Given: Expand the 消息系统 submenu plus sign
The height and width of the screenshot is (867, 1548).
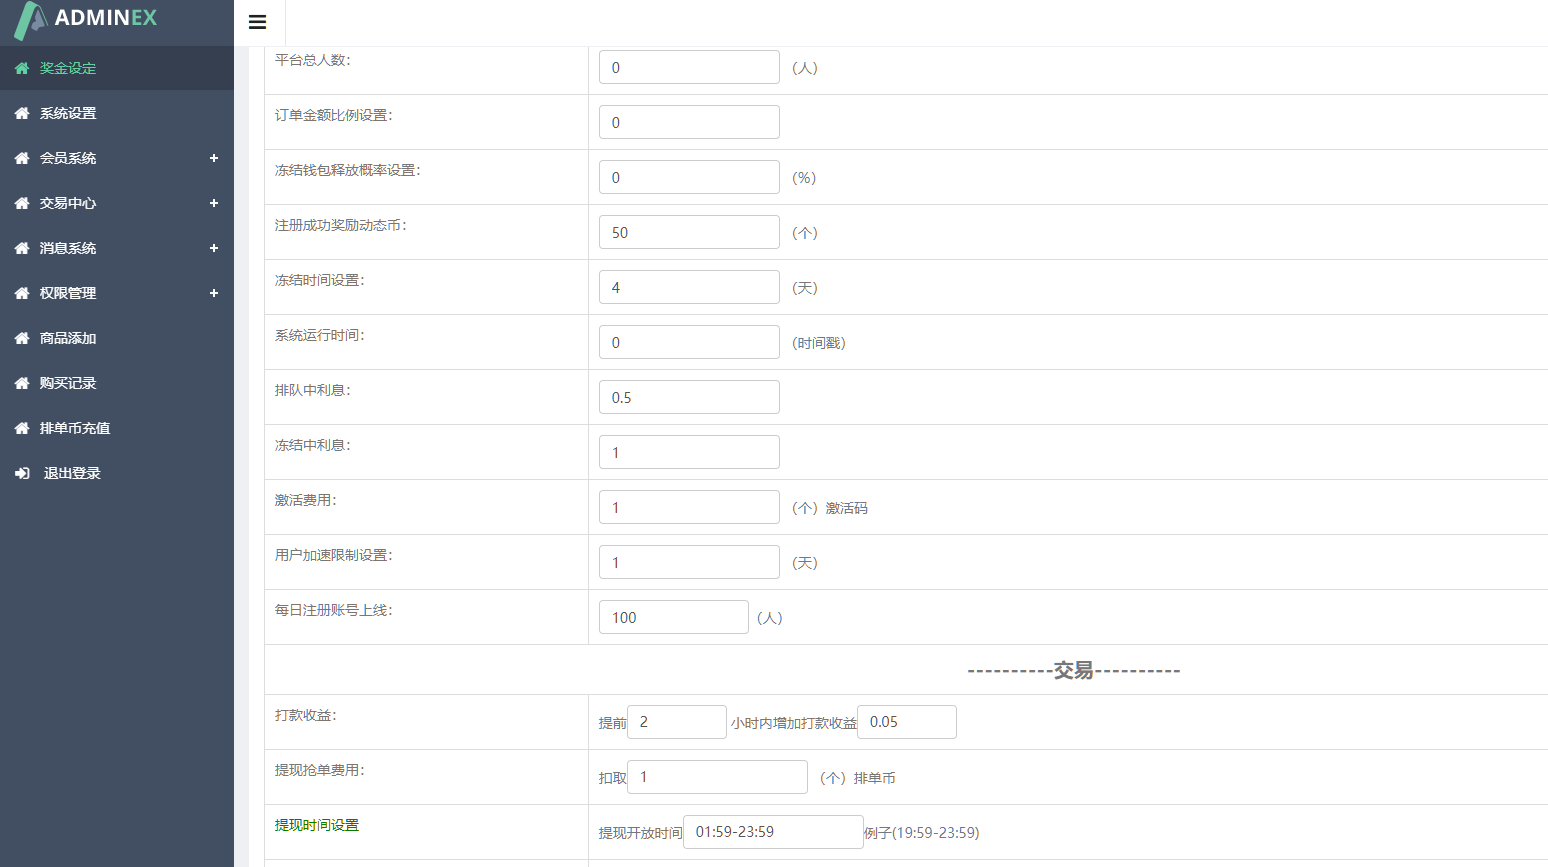Looking at the screenshot, I should 213,248.
